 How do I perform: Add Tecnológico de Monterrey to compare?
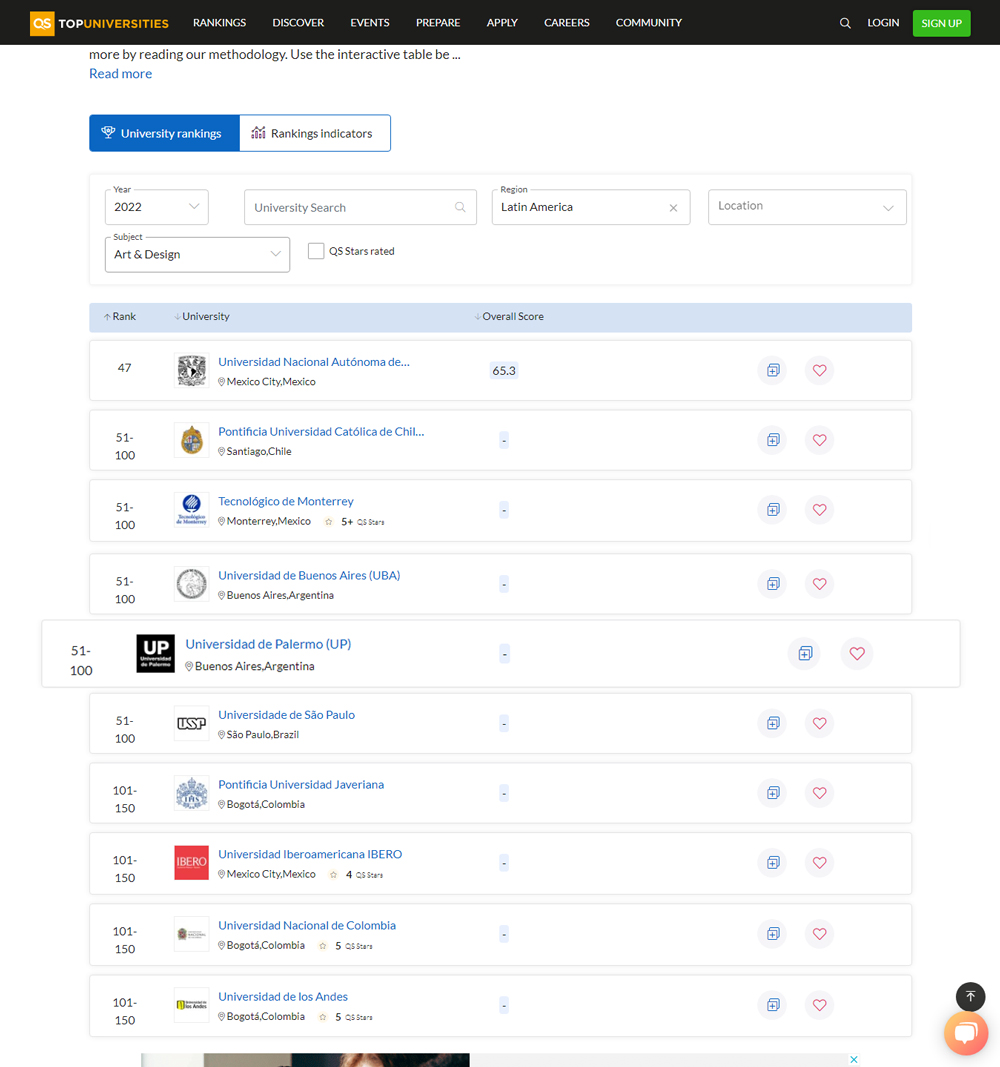click(x=773, y=510)
